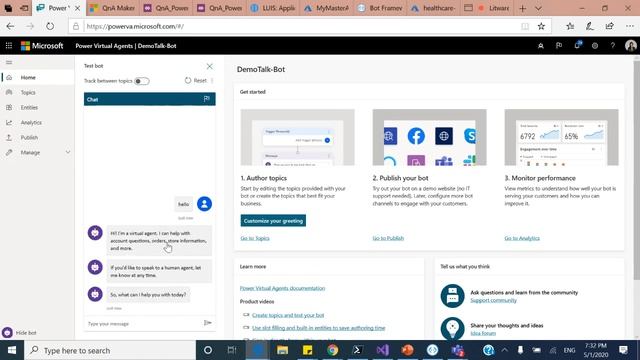Image resolution: width=640 pixels, height=360 pixels.
Task: Follow the Go to Analytics link
Action: [x=522, y=238]
